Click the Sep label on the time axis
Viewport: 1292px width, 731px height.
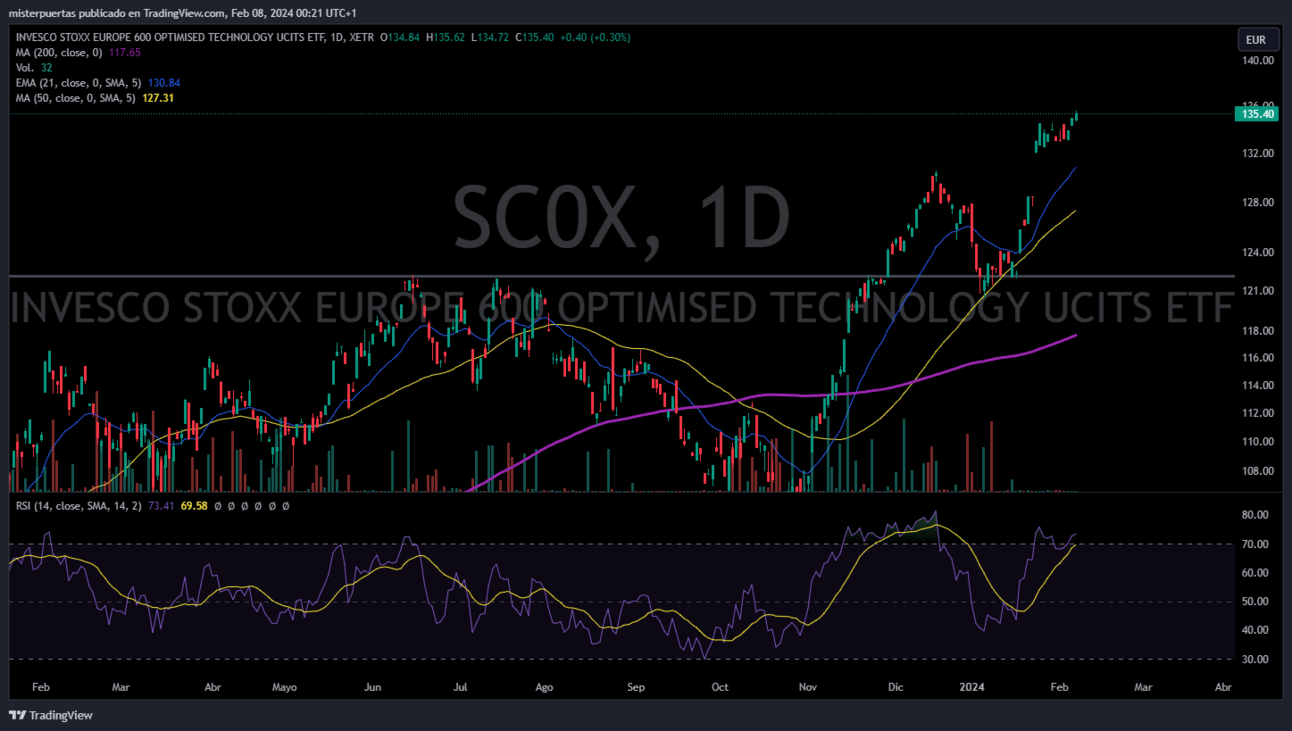click(636, 688)
